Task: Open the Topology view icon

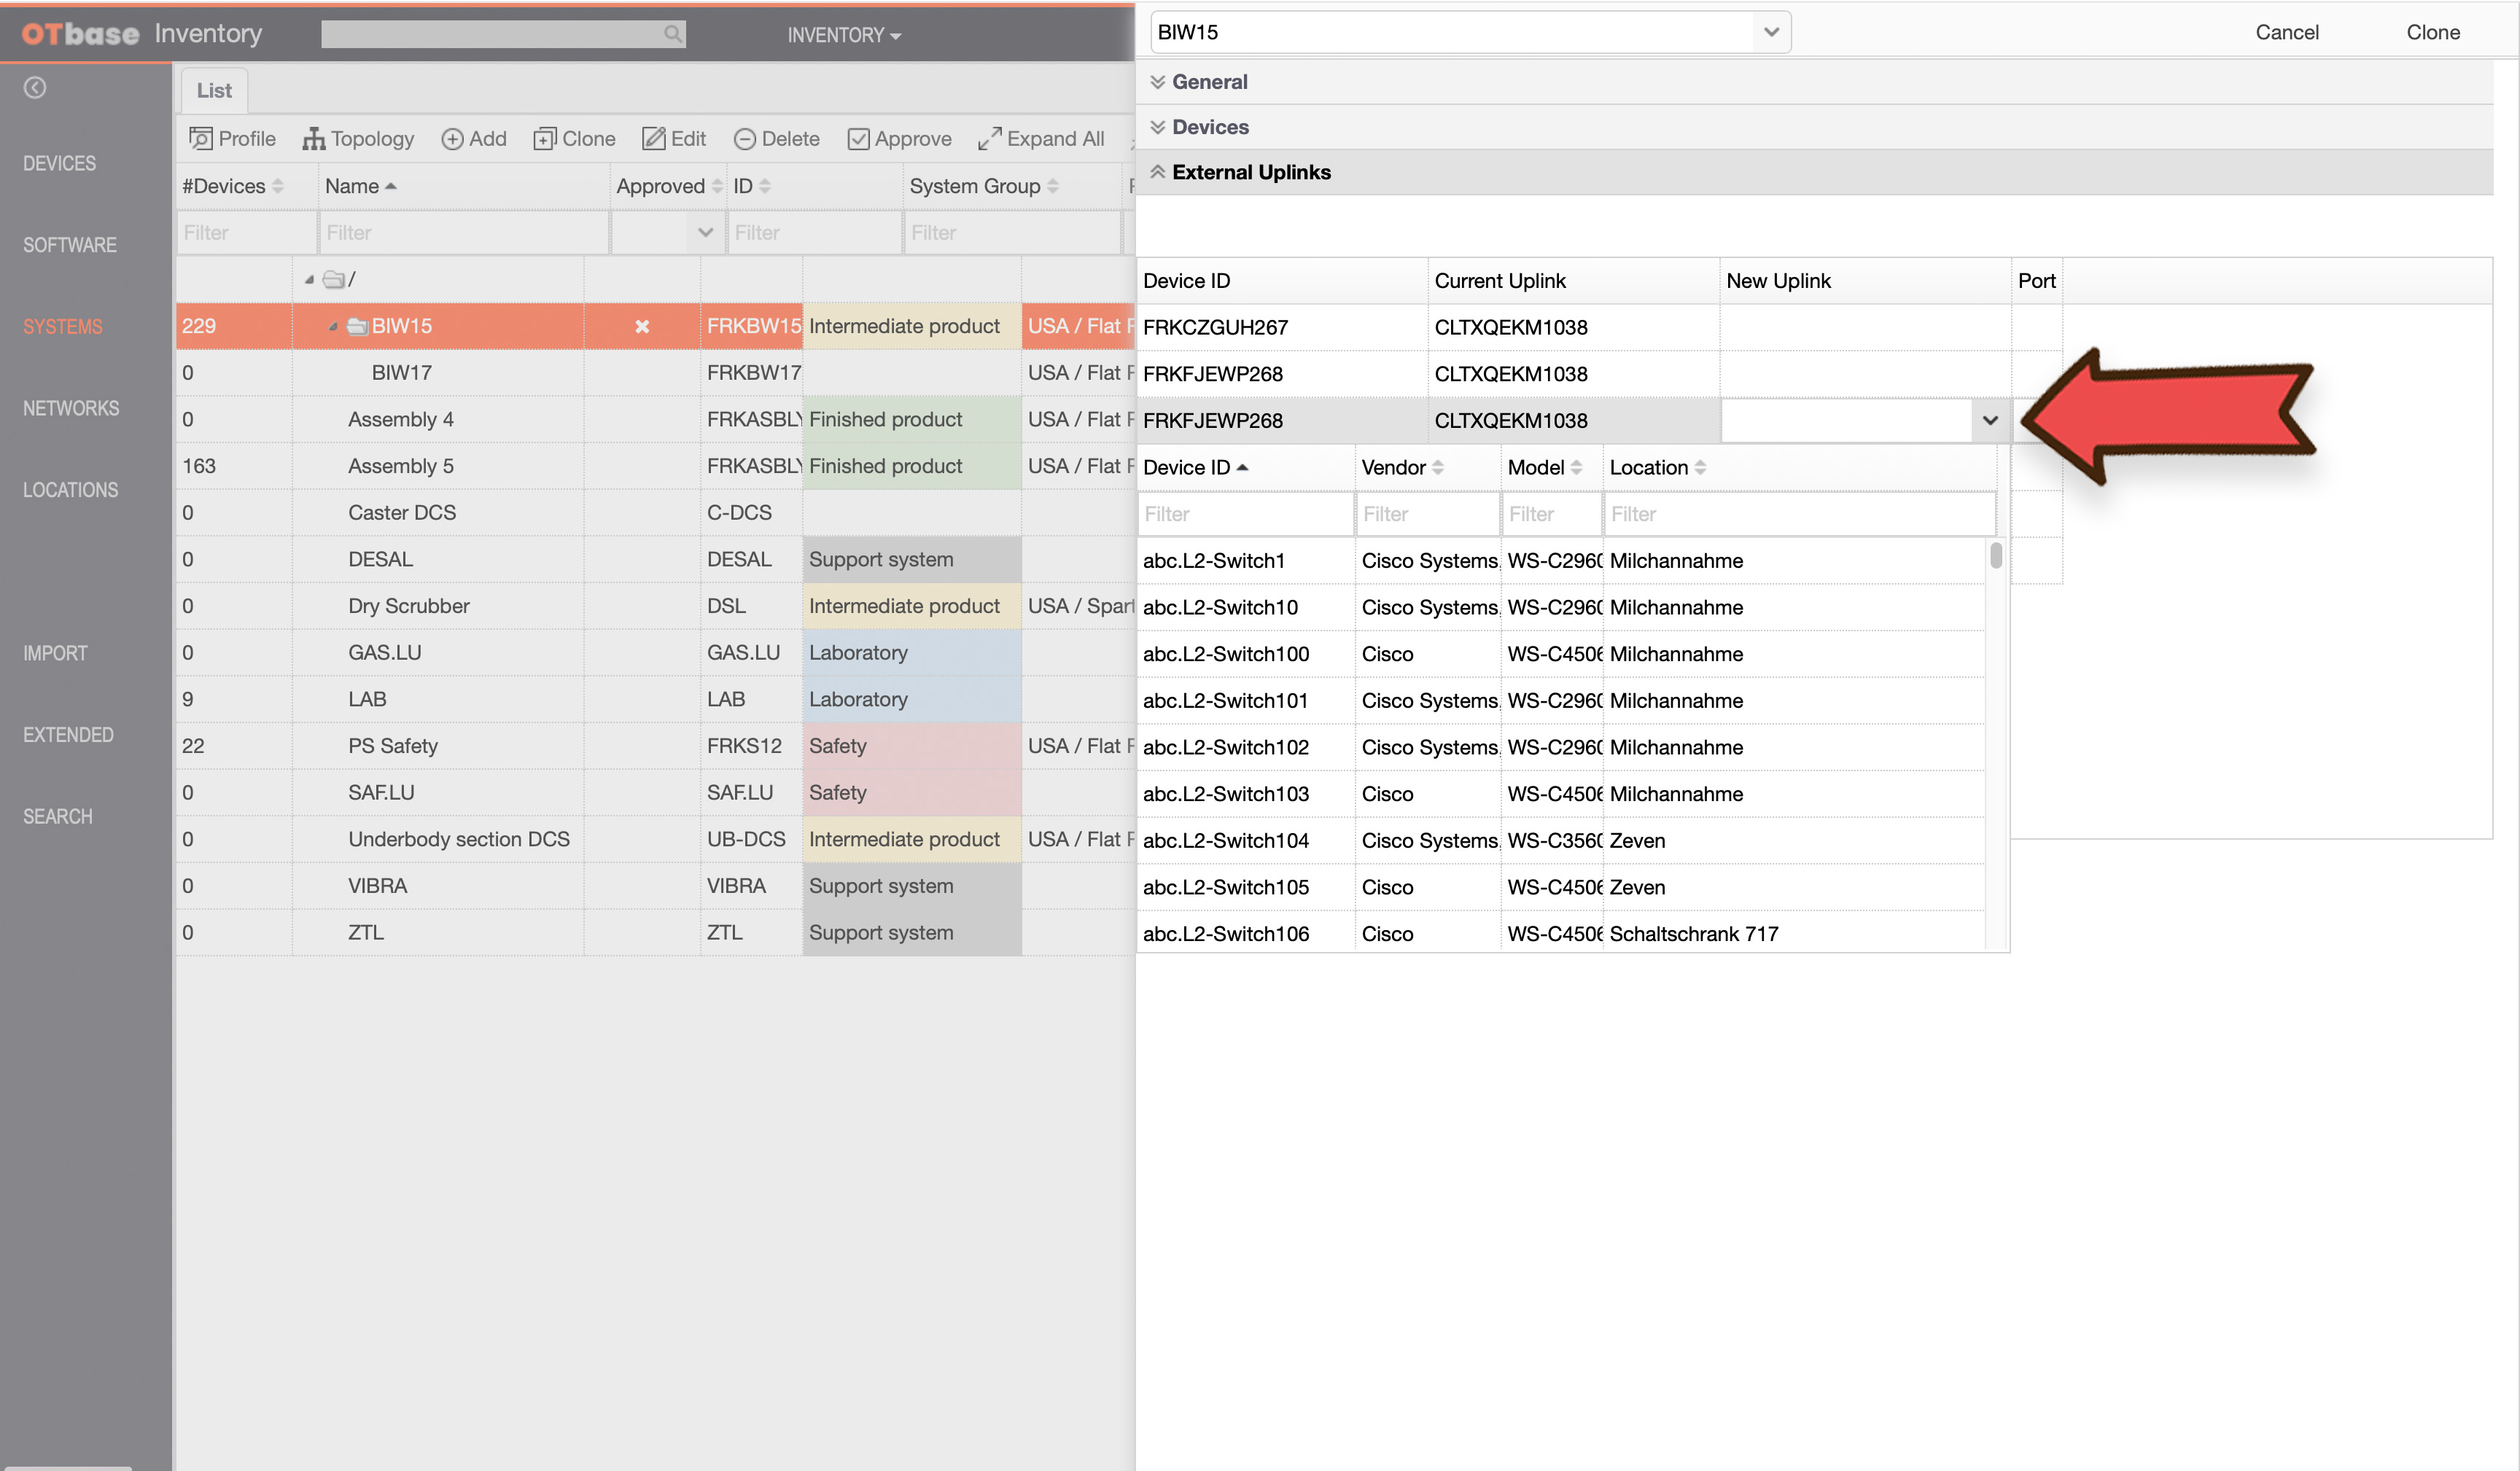Action: (314, 139)
